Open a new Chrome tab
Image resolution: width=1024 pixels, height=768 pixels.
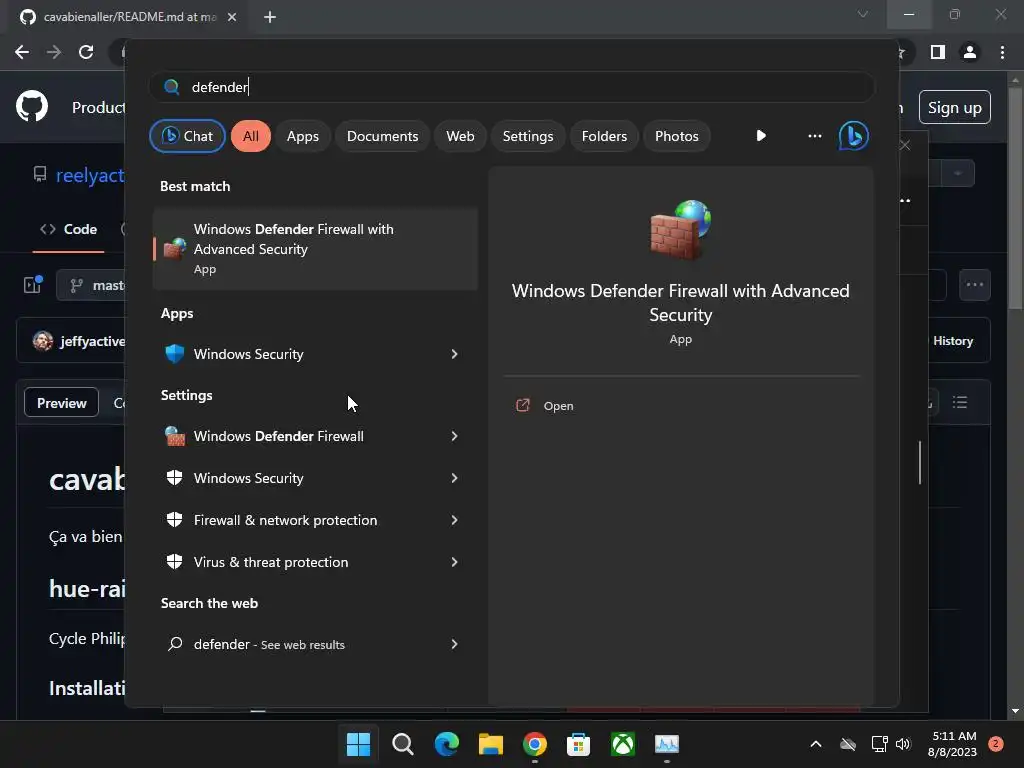(270, 17)
